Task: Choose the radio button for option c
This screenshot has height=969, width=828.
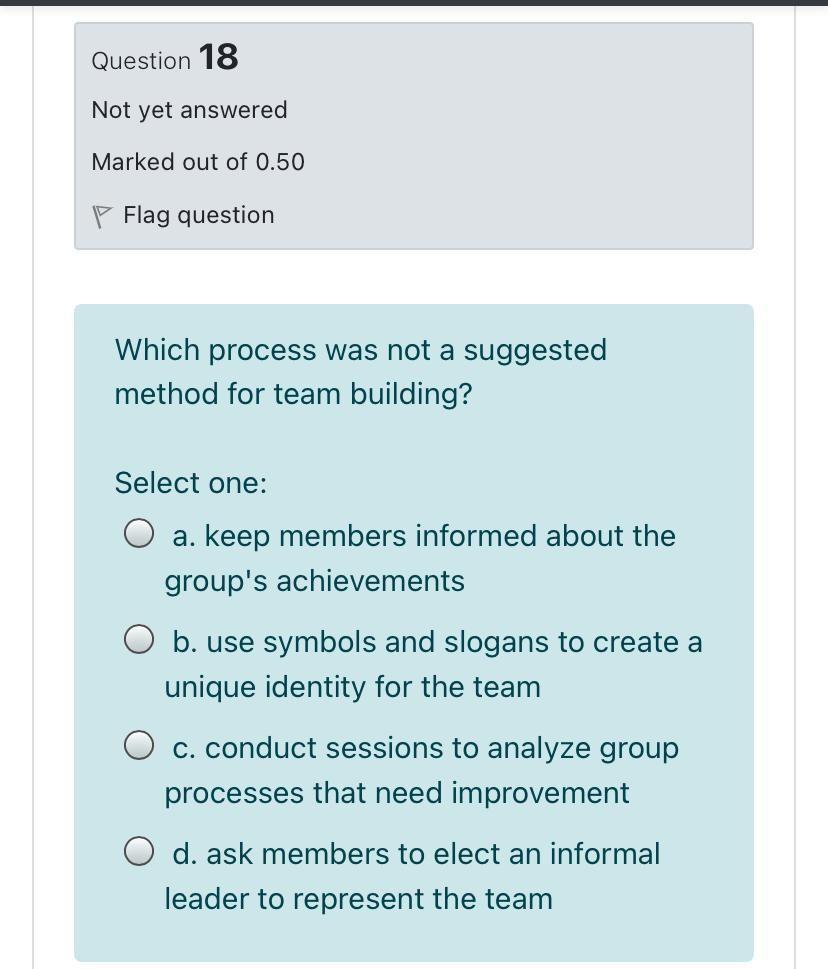Action: click(139, 746)
